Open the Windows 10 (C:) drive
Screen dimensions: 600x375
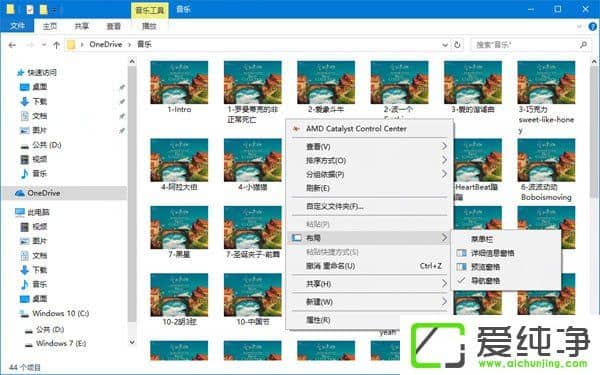point(54,313)
